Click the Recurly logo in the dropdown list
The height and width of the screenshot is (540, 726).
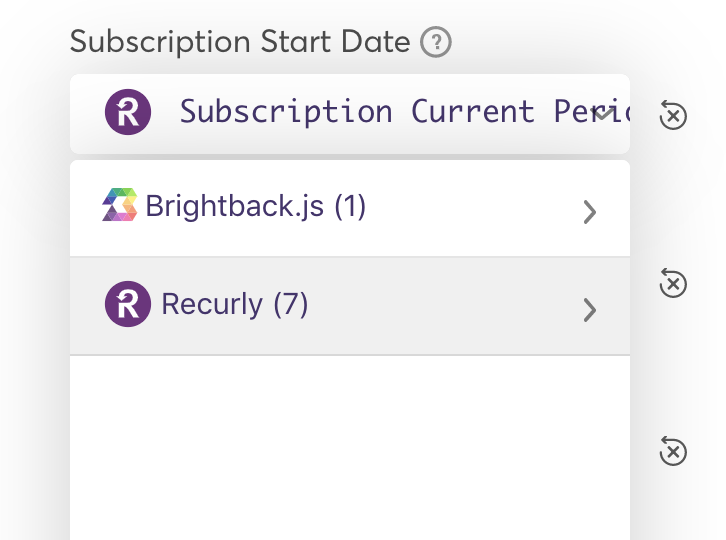coord(128,304)
